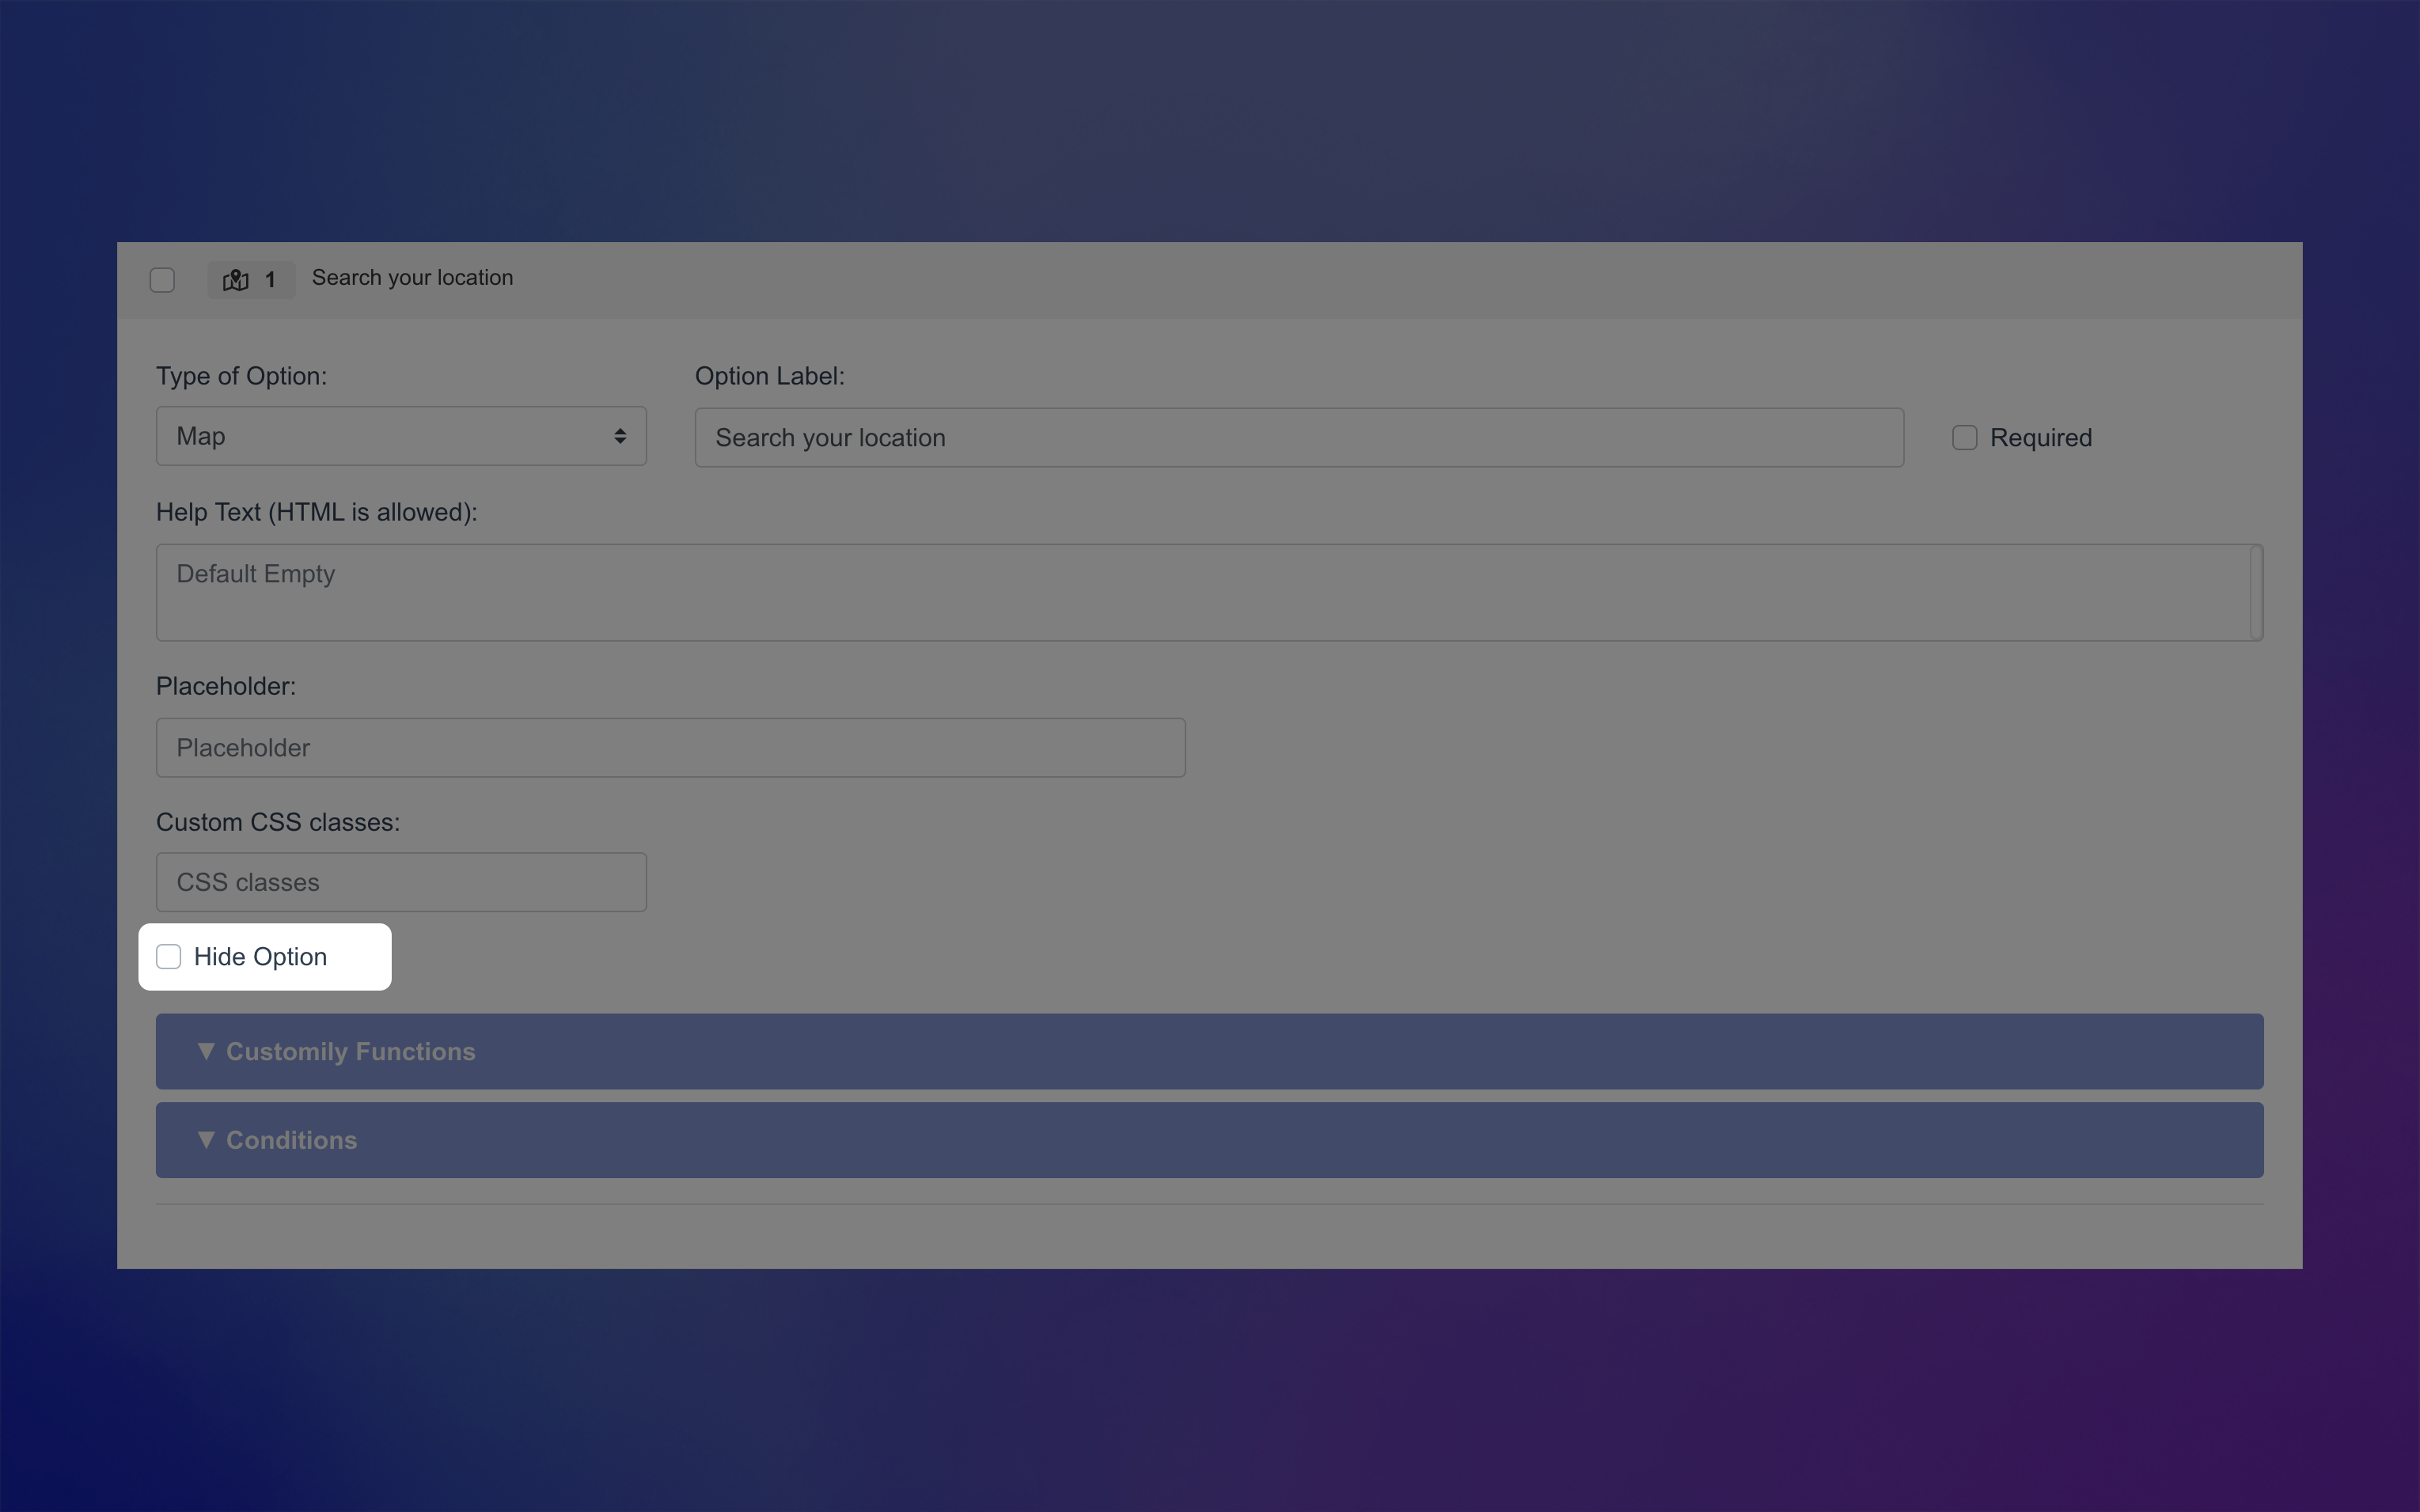Screen dimensions: 2420x1512
Task: Click the triangle beside Customily Functions
Action: tap(206, 1051)
